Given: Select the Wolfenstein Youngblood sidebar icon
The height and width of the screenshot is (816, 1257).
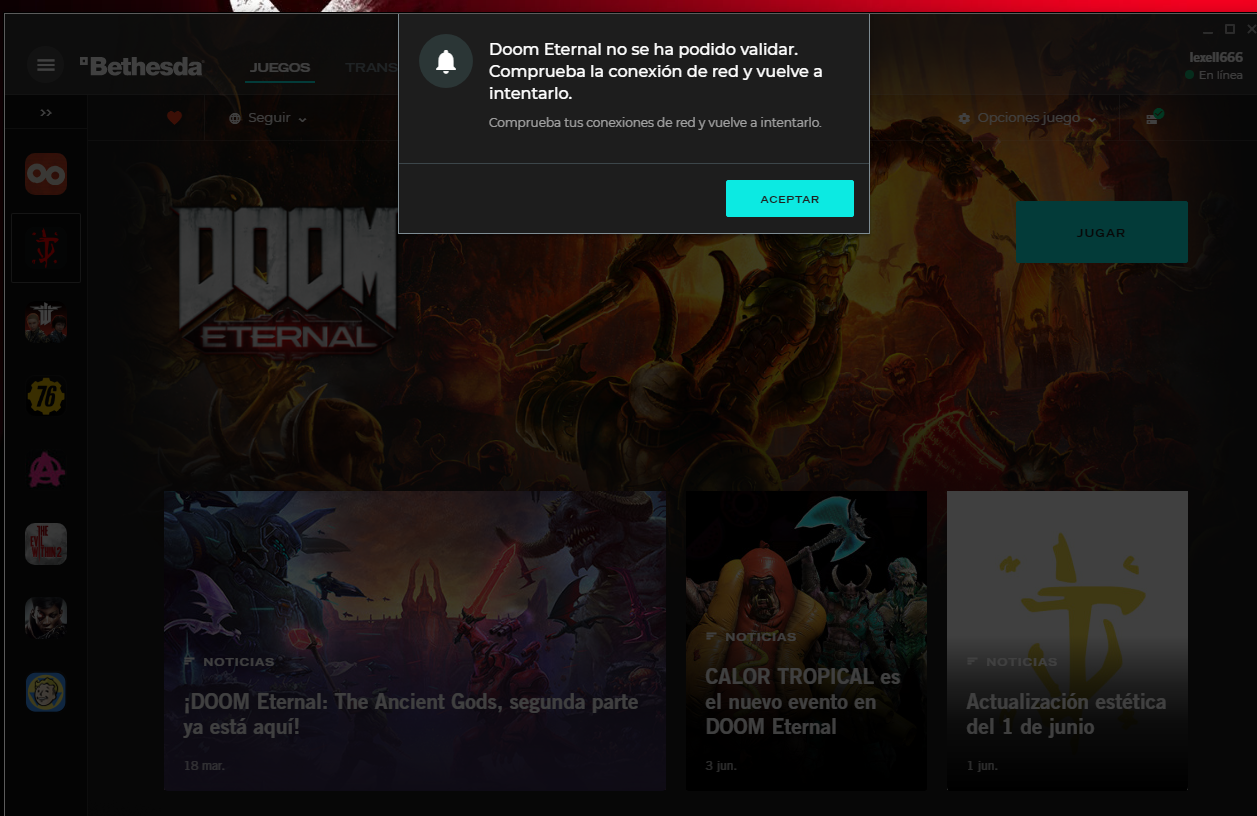Looking at the screenshot, I should coord(46,323).
